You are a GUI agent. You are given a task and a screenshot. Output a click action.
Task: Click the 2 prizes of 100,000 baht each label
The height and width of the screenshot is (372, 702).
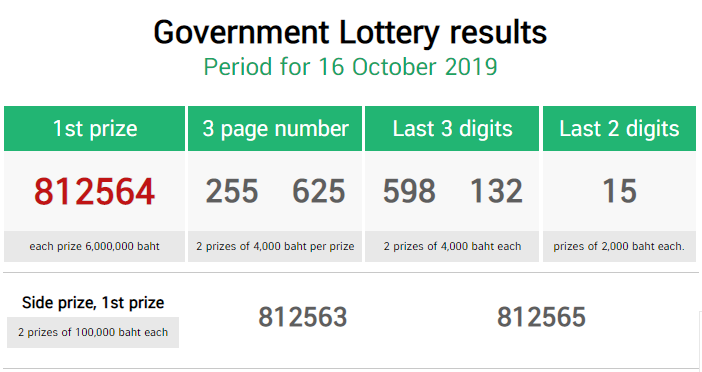coord(93,332)
